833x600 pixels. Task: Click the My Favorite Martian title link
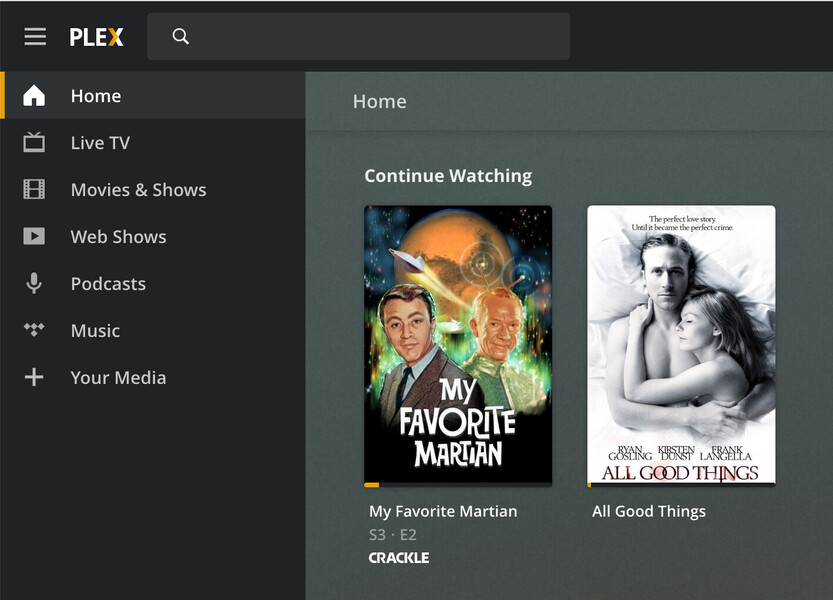[x=443, y=511]
